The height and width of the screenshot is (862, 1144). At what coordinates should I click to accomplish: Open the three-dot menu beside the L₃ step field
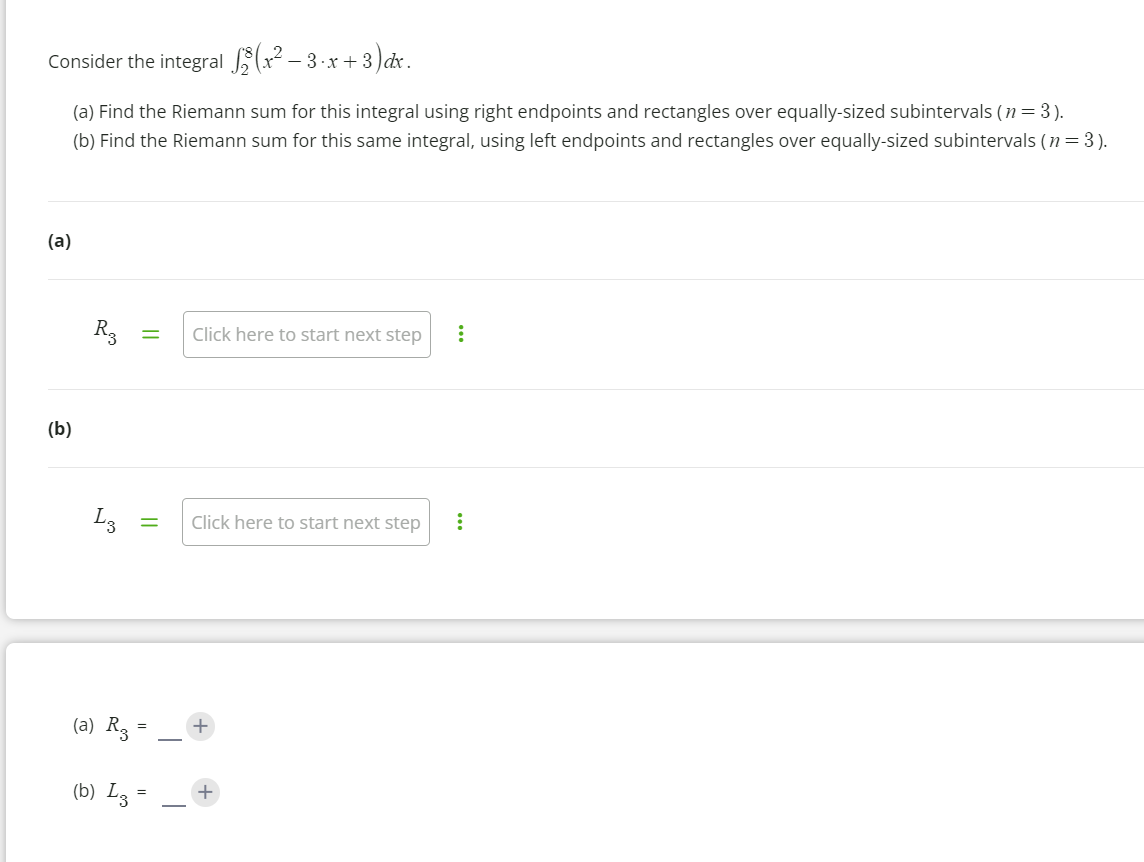pos(460,521)
